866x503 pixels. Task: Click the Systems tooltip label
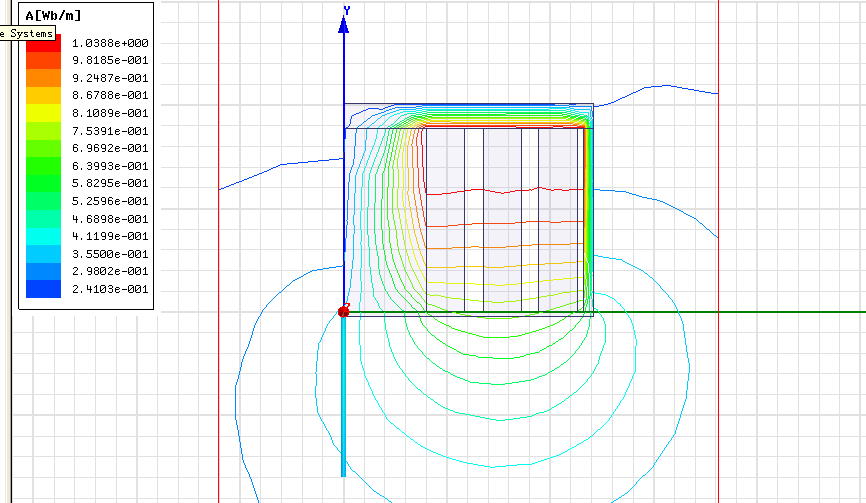pyautogui.click(x=28, y=34)
